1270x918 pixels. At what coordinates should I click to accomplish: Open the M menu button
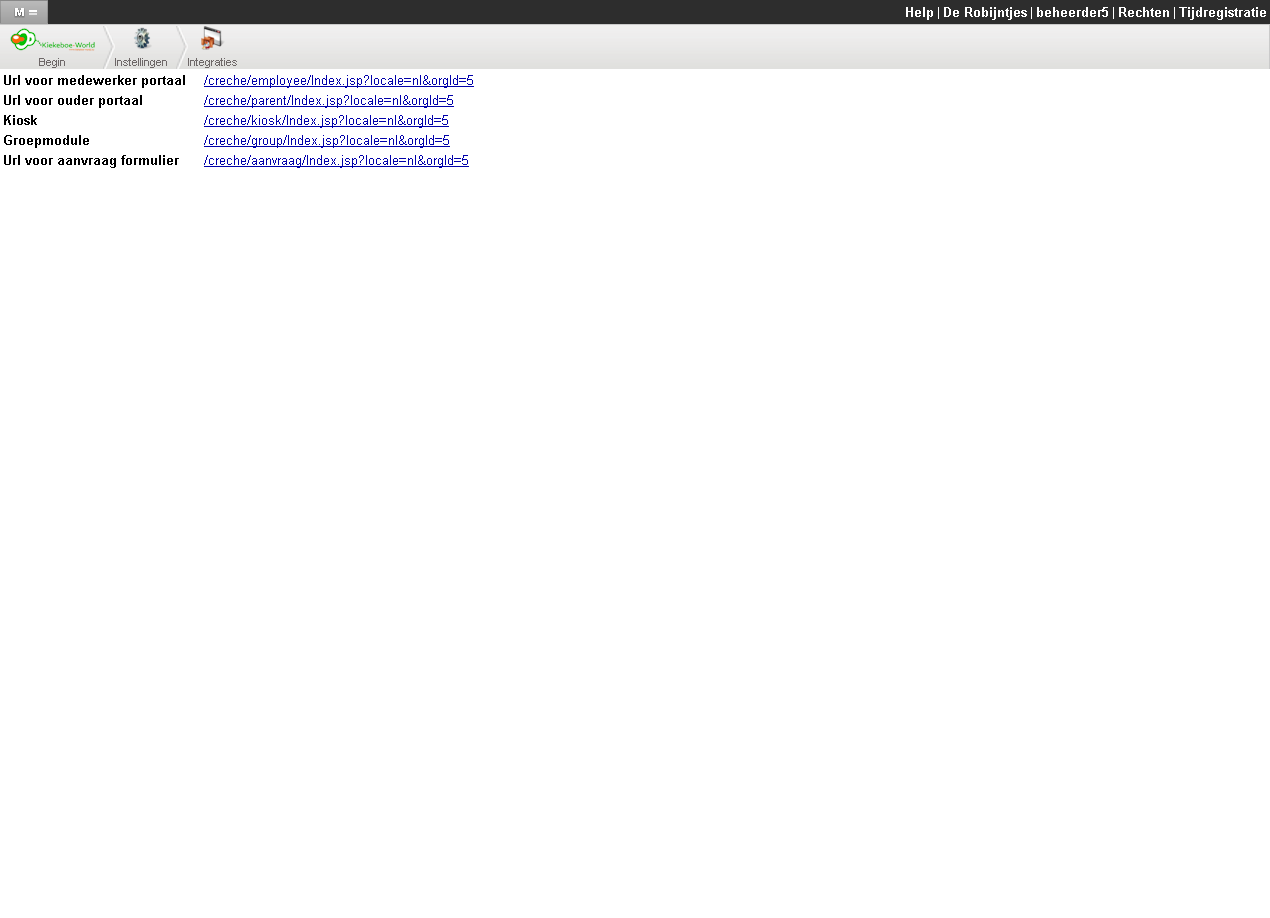pos(24,12)
